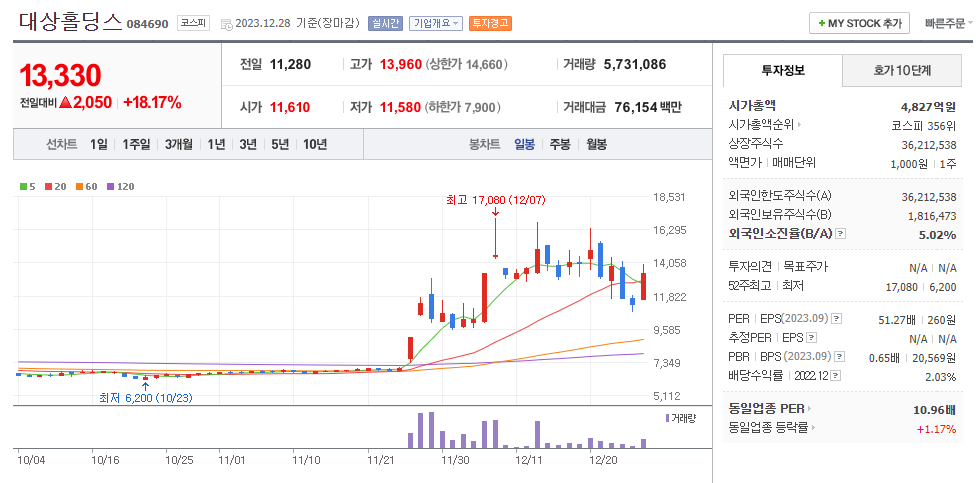Select the 1주일 line chart period
Image resolution: width=976 pixels, height=483 pixels.
point(136,144)
